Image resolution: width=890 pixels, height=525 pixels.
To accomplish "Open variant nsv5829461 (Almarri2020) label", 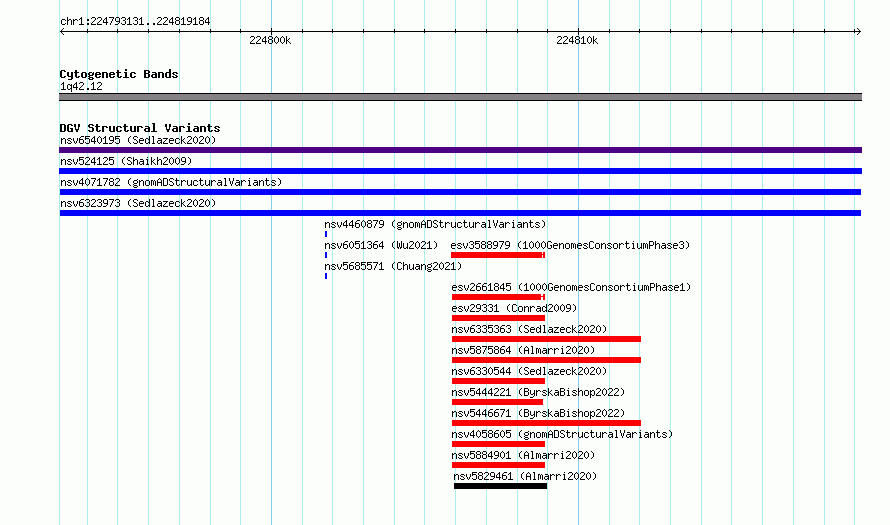I will tap(525, 476).
